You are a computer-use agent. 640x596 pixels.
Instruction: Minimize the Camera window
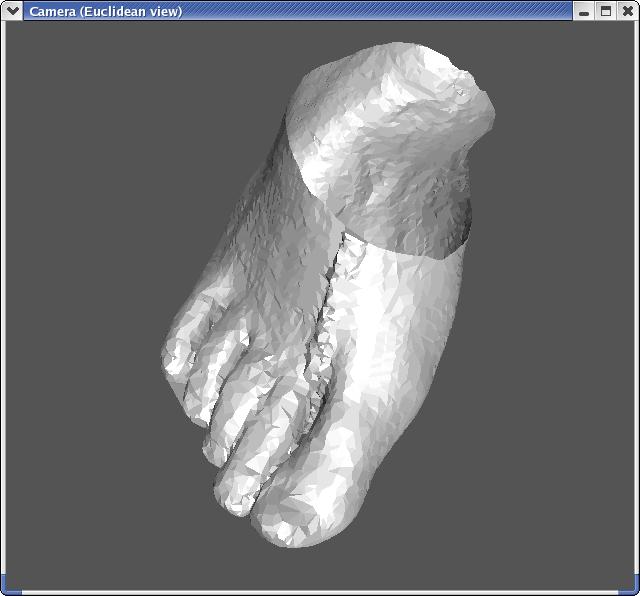(584, 11)
